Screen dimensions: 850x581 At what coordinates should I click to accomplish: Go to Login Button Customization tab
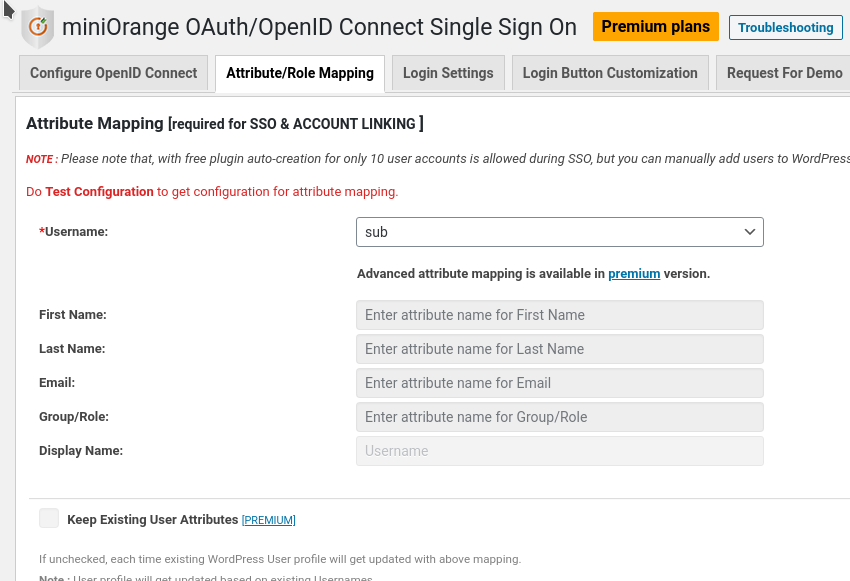[x=610, y=73]
